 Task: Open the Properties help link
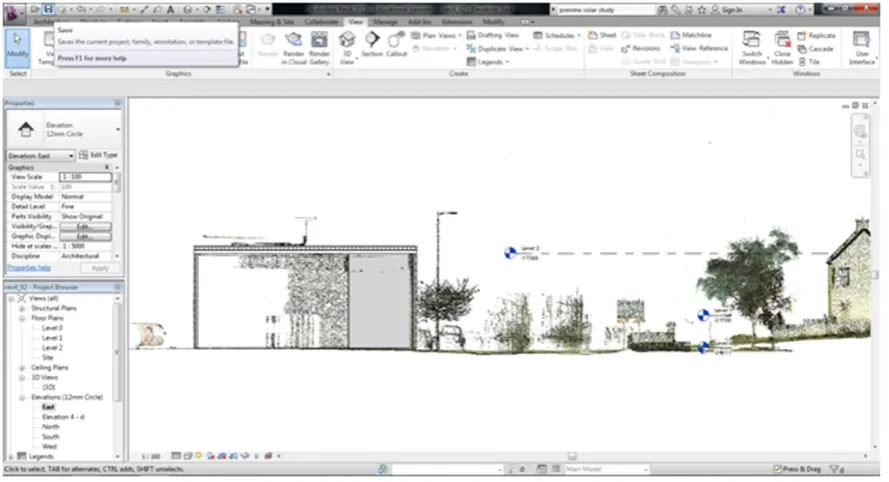click(x=29, y=268)
